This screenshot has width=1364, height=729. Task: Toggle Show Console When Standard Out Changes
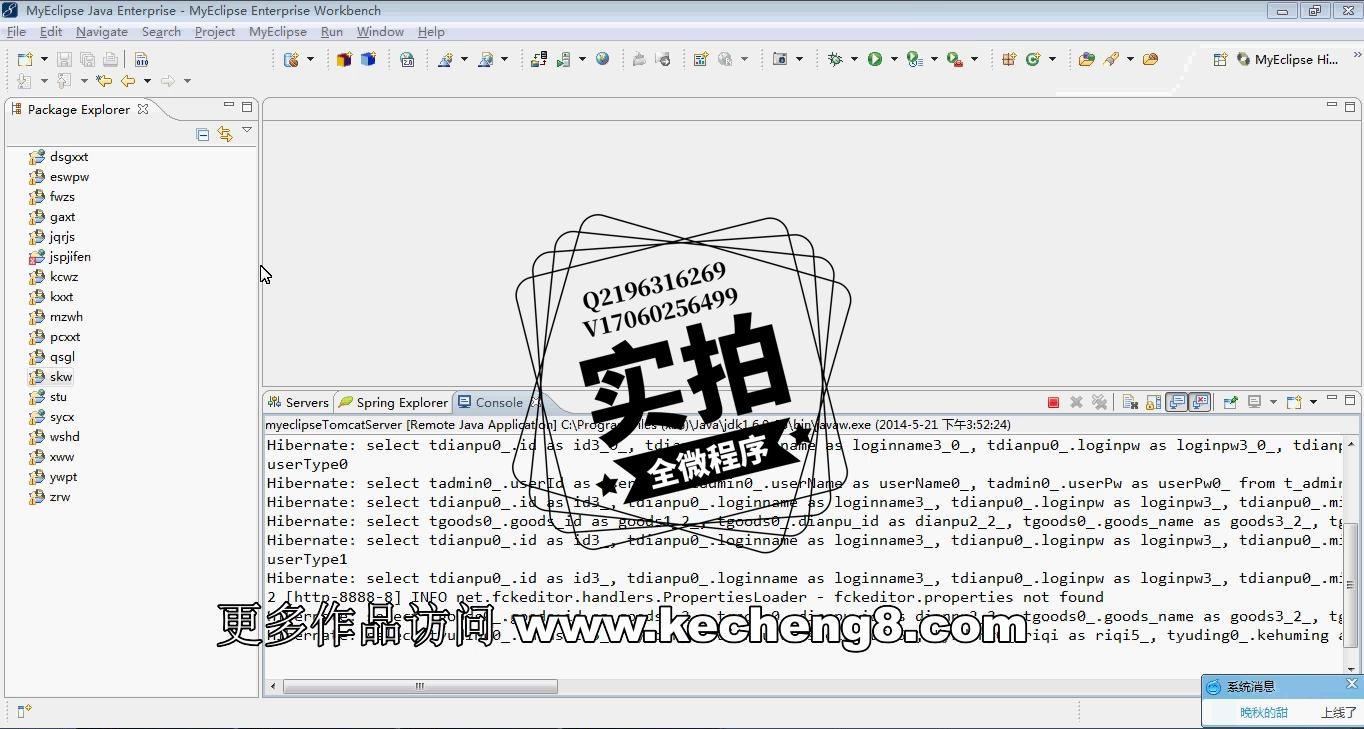1177,402
